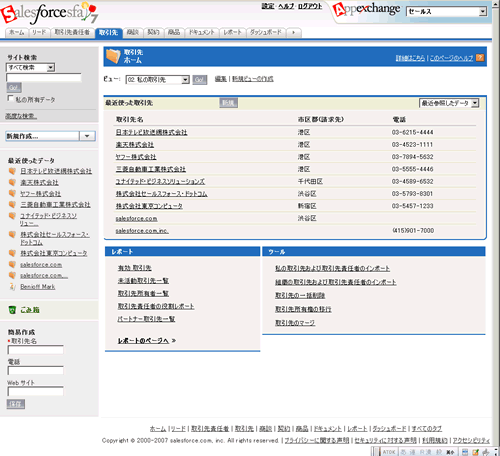The image size is (500, 456).
Task: Click account icon beside 株式会社セールスフォース・ドットコム in sidebar
Action: (12, 235)
